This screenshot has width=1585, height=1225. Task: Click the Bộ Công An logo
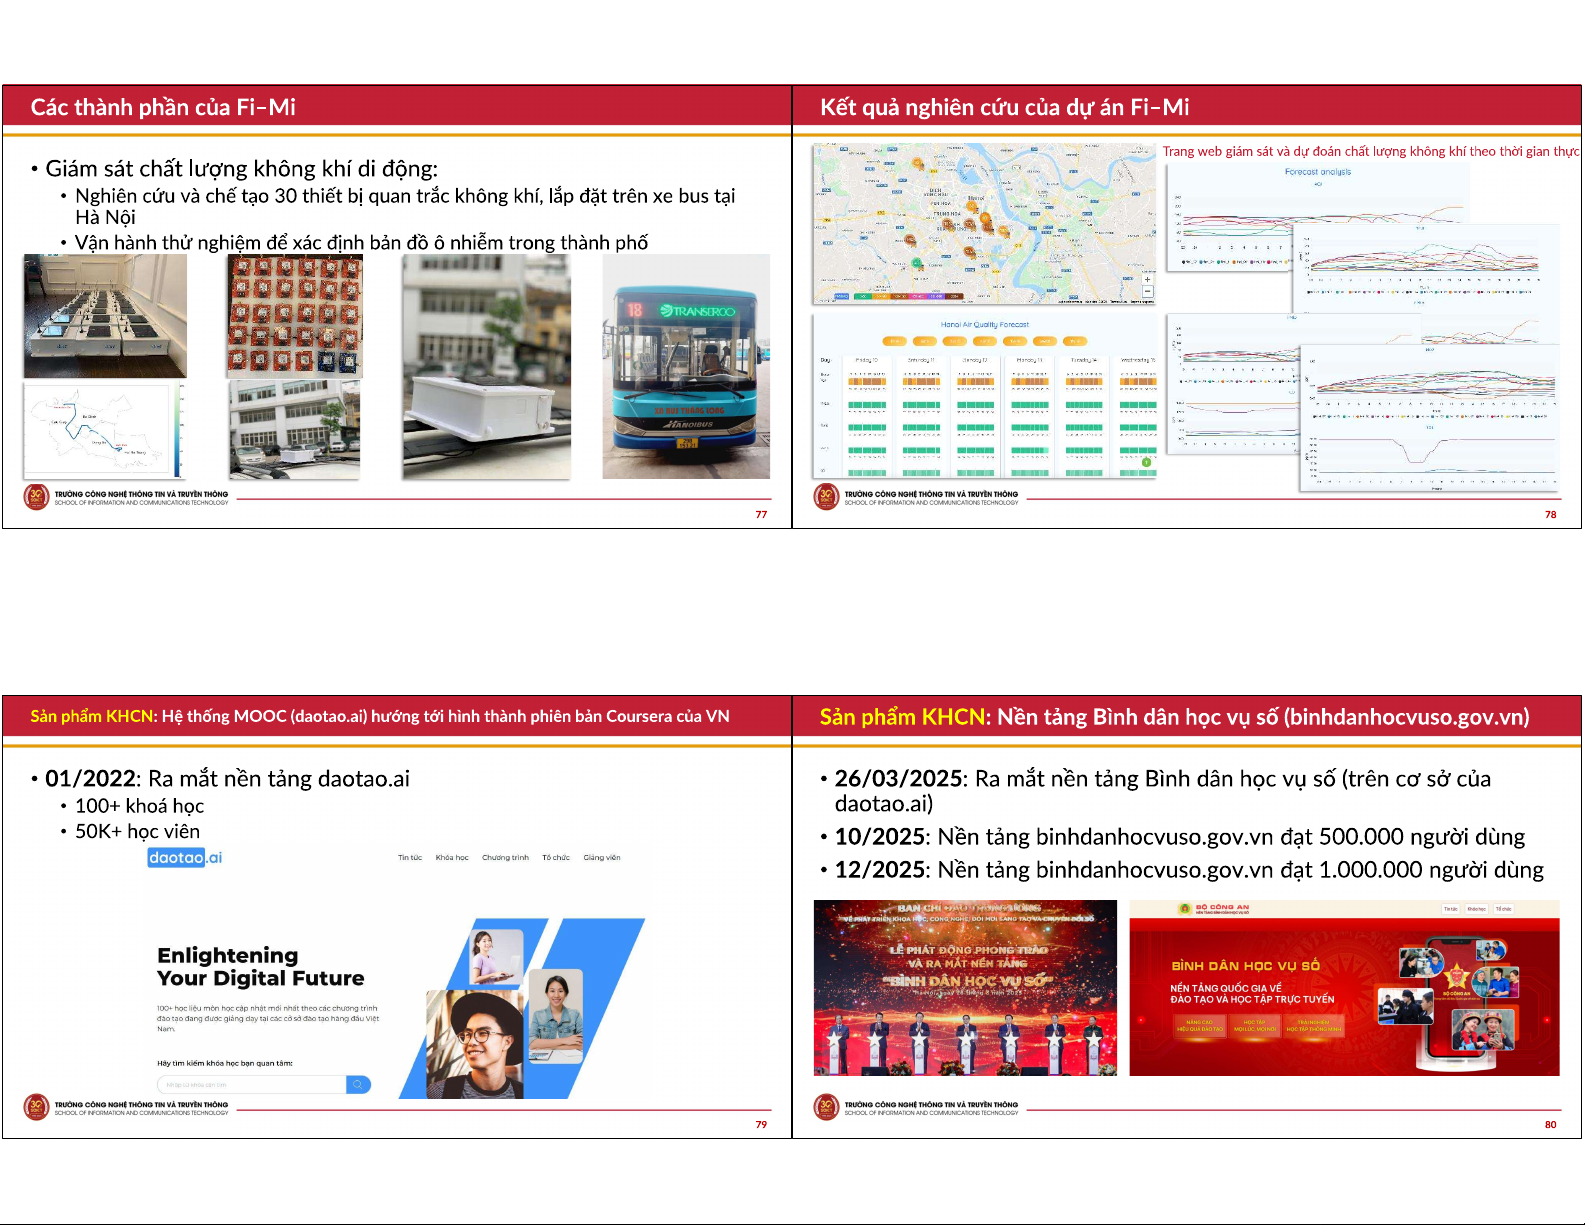1186,909
